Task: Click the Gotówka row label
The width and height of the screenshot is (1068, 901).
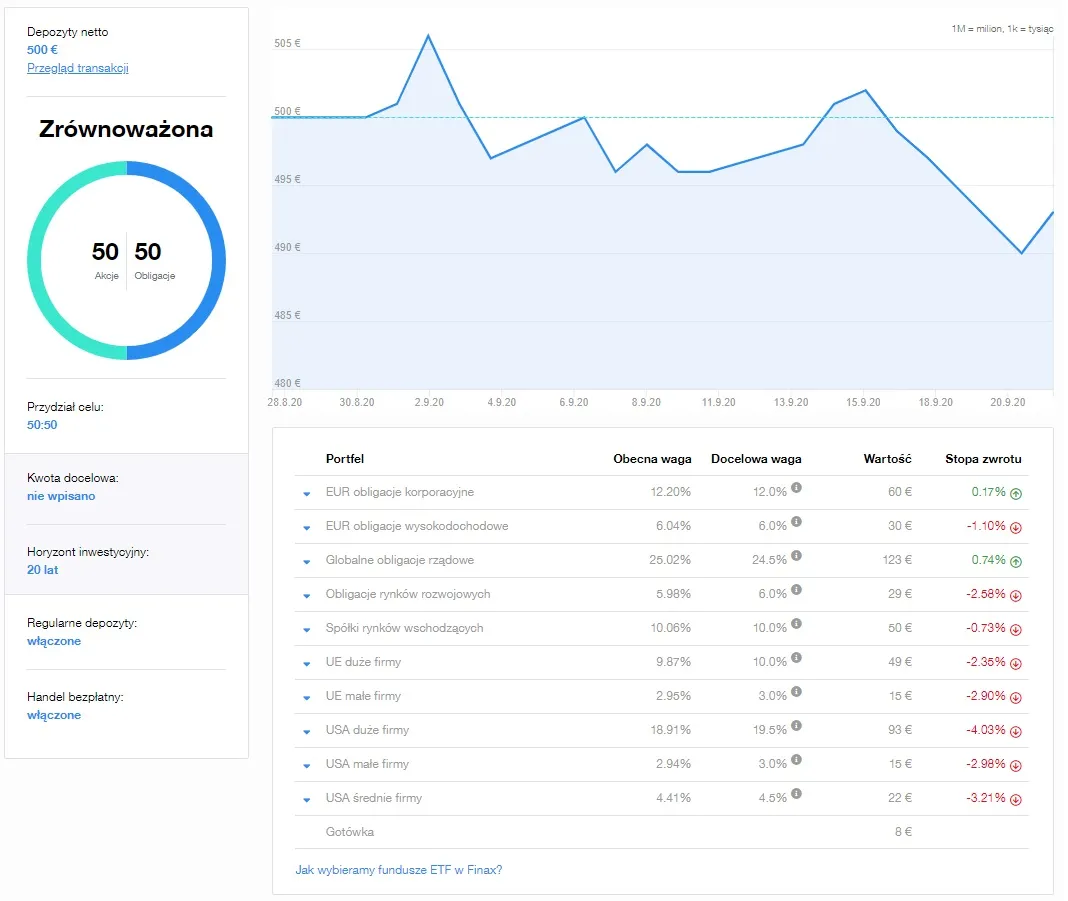Action: point(349,832)
